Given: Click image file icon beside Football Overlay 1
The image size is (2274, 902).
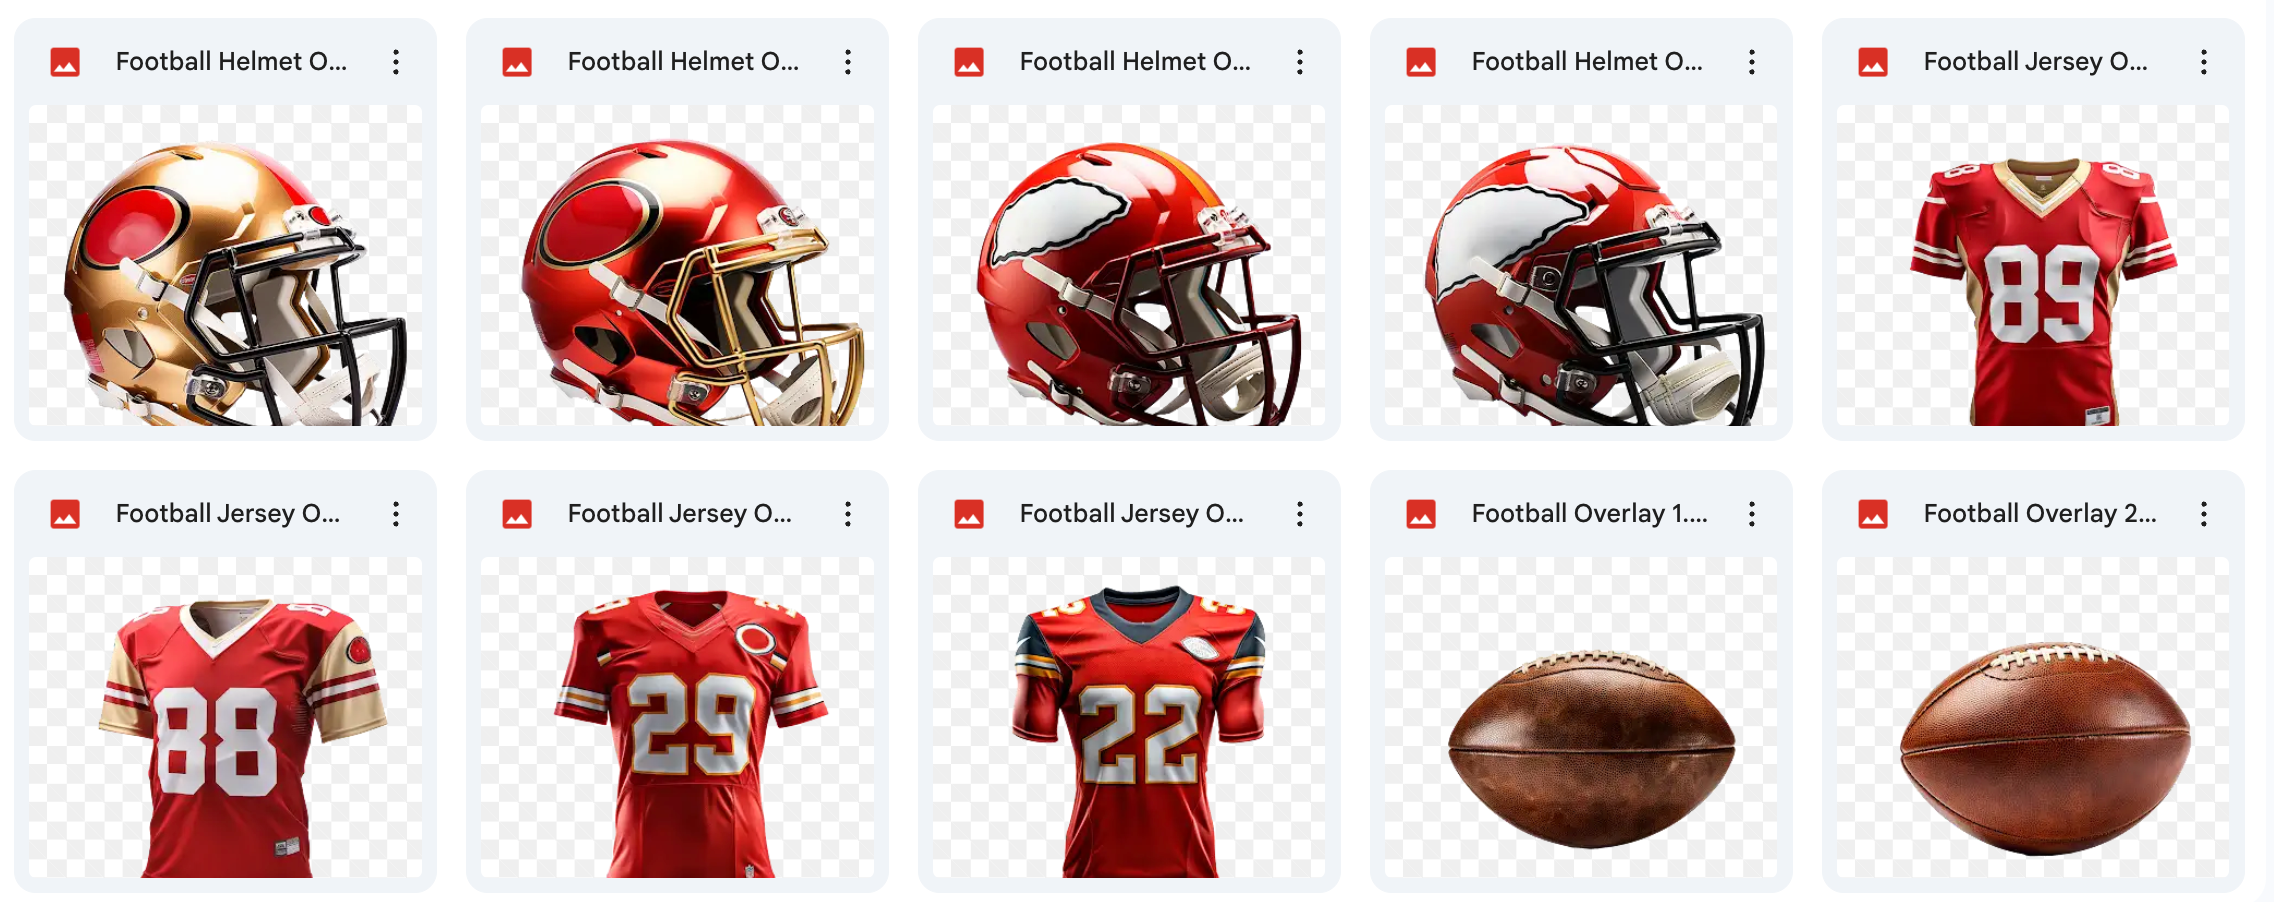Looking at the screenshot, I should (x=1421, y=514).
